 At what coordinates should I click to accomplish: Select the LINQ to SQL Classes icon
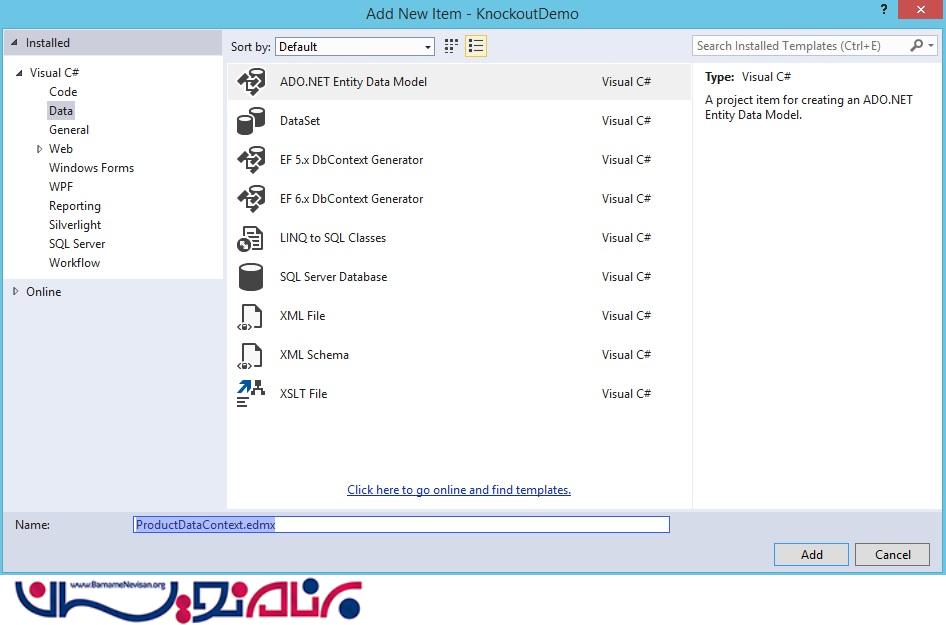pos(250,238)
